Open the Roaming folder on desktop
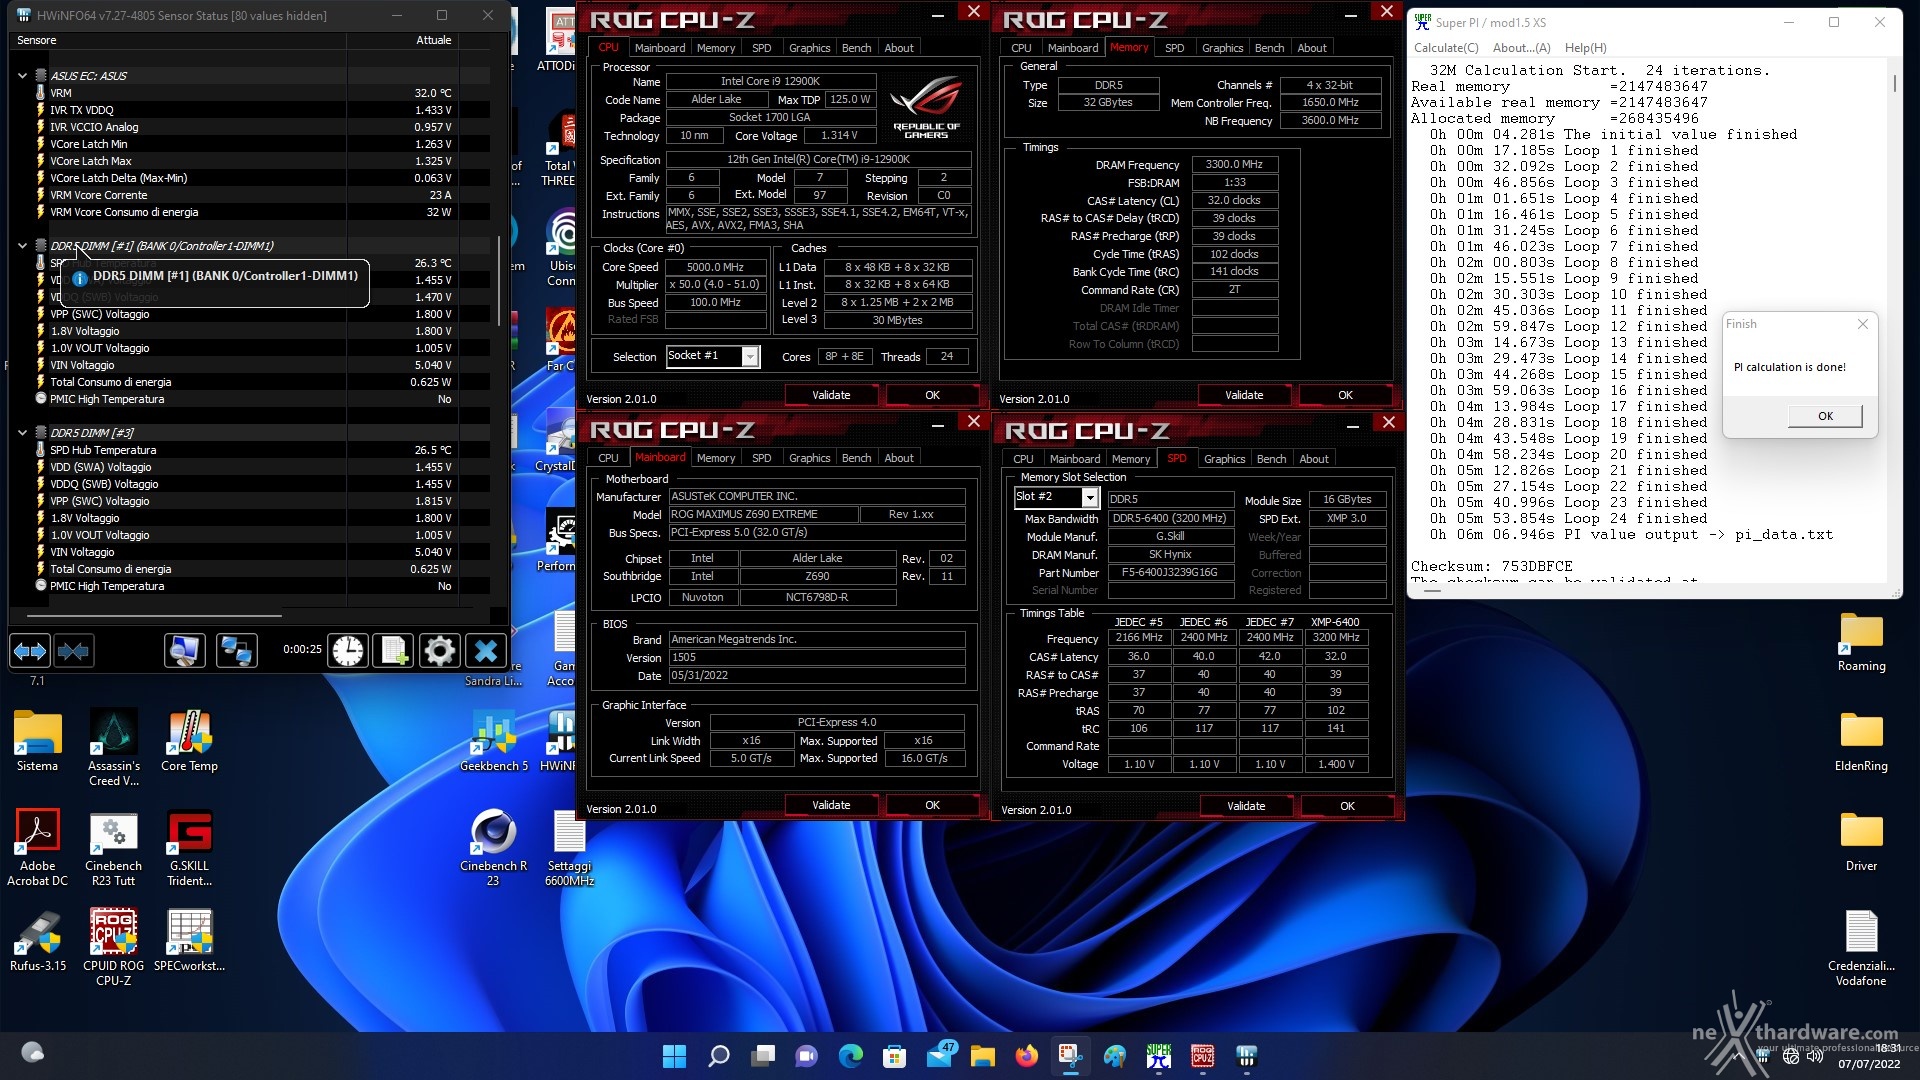Image resolution: width=1920 pixels, height=1080 pixels. pos(1861,642)
